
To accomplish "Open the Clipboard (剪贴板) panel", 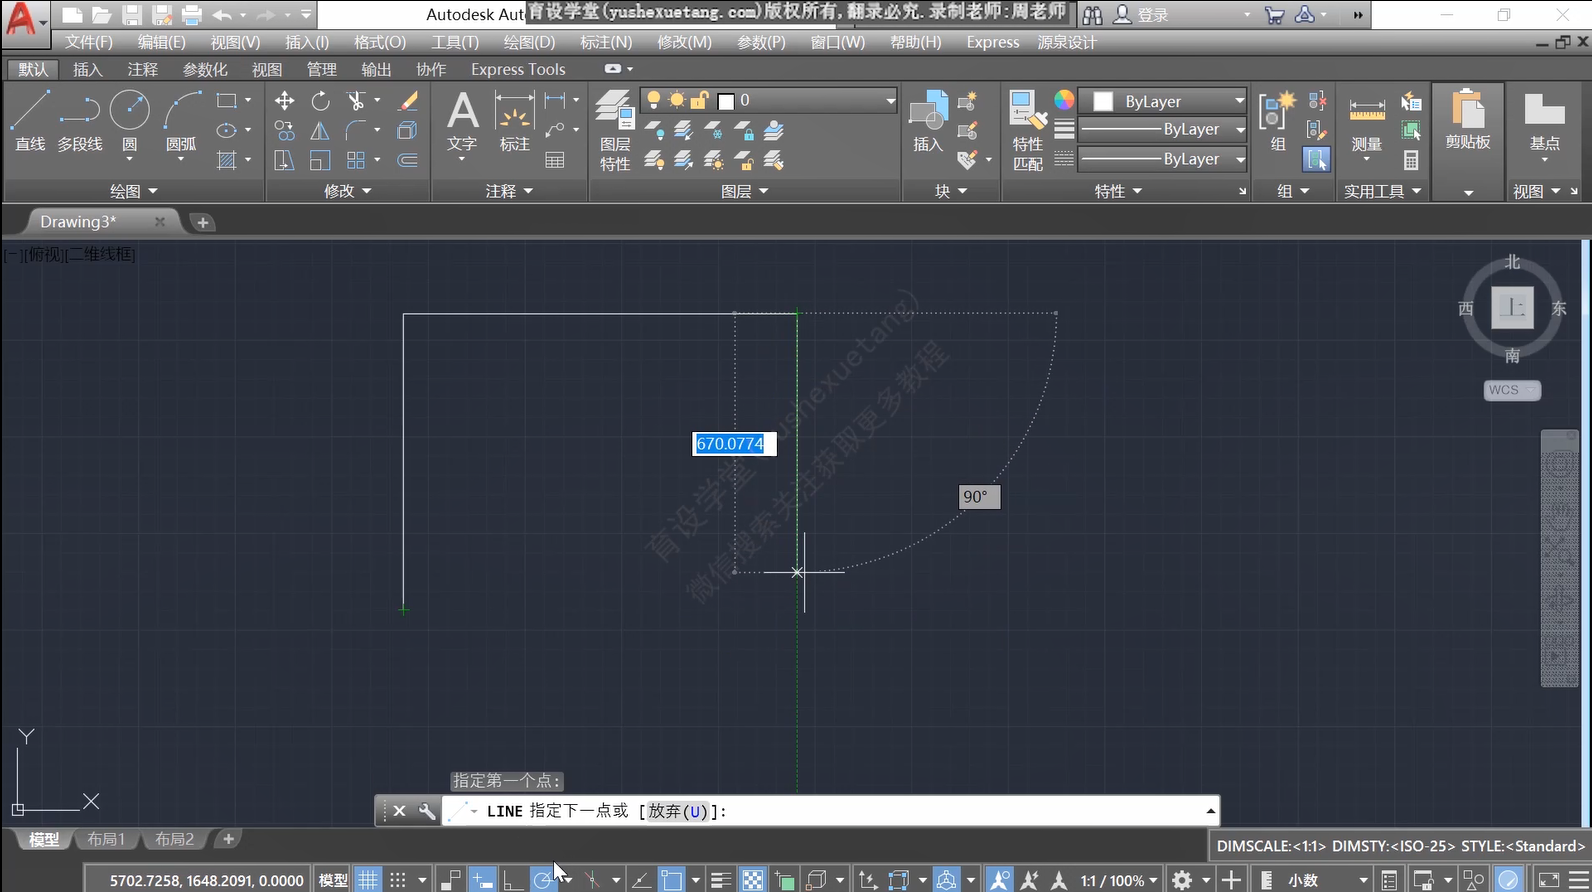I will 1468,121.
